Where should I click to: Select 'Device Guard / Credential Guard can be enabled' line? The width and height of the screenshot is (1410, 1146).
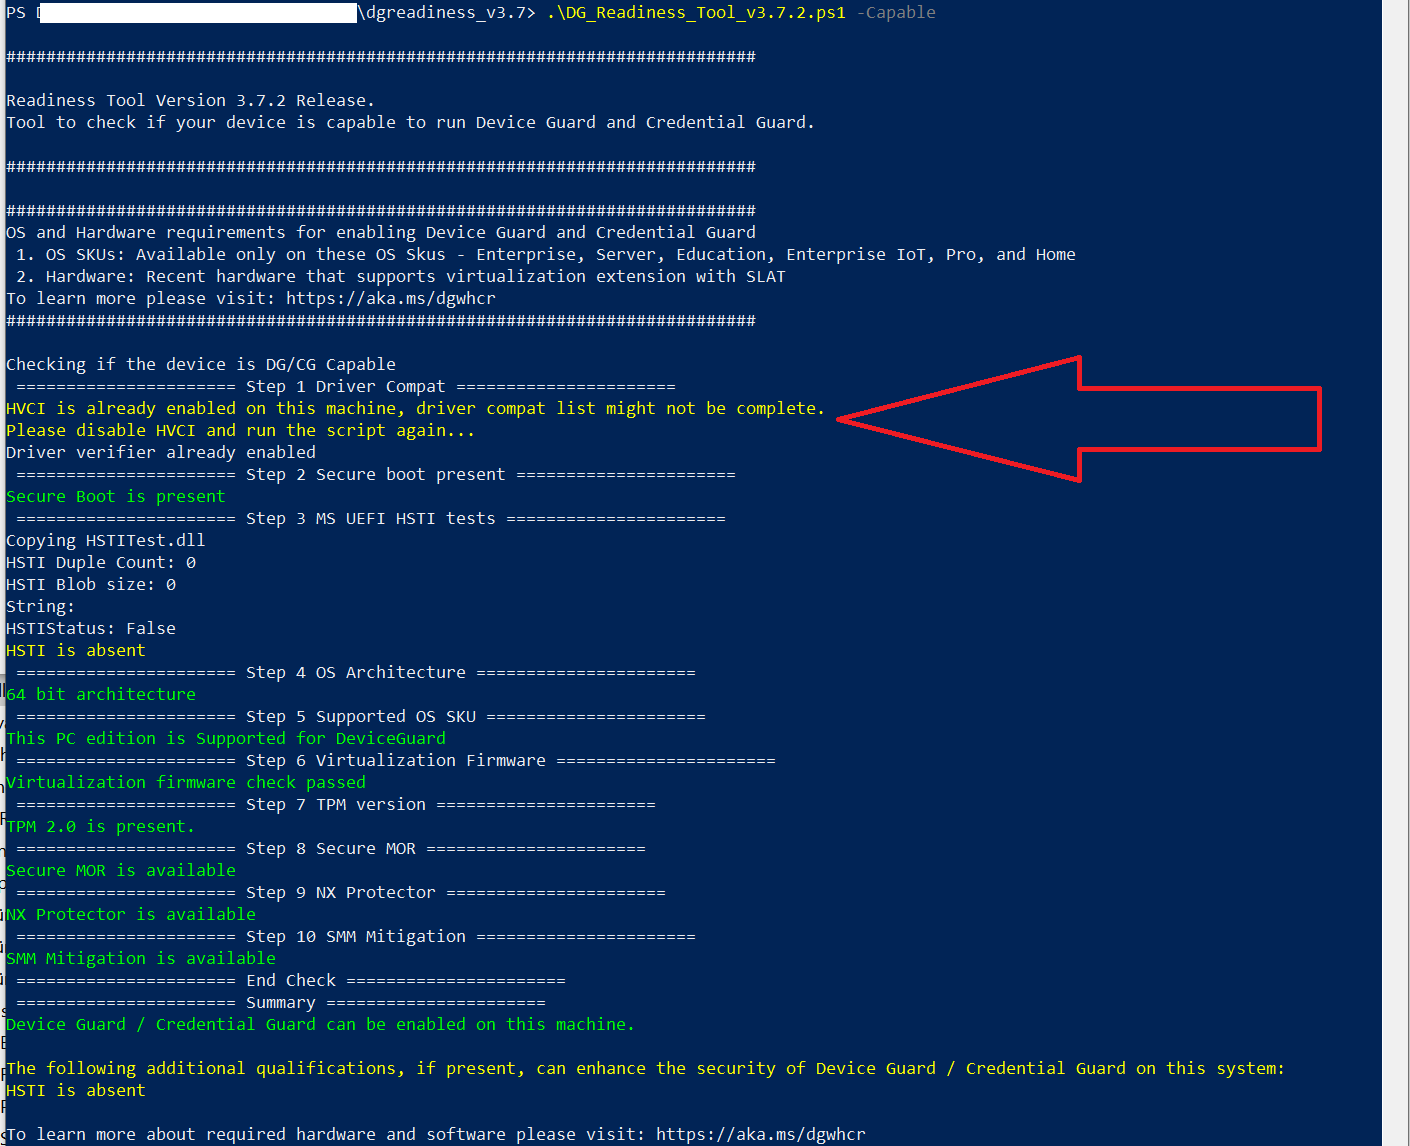[x=321, y=1024]
